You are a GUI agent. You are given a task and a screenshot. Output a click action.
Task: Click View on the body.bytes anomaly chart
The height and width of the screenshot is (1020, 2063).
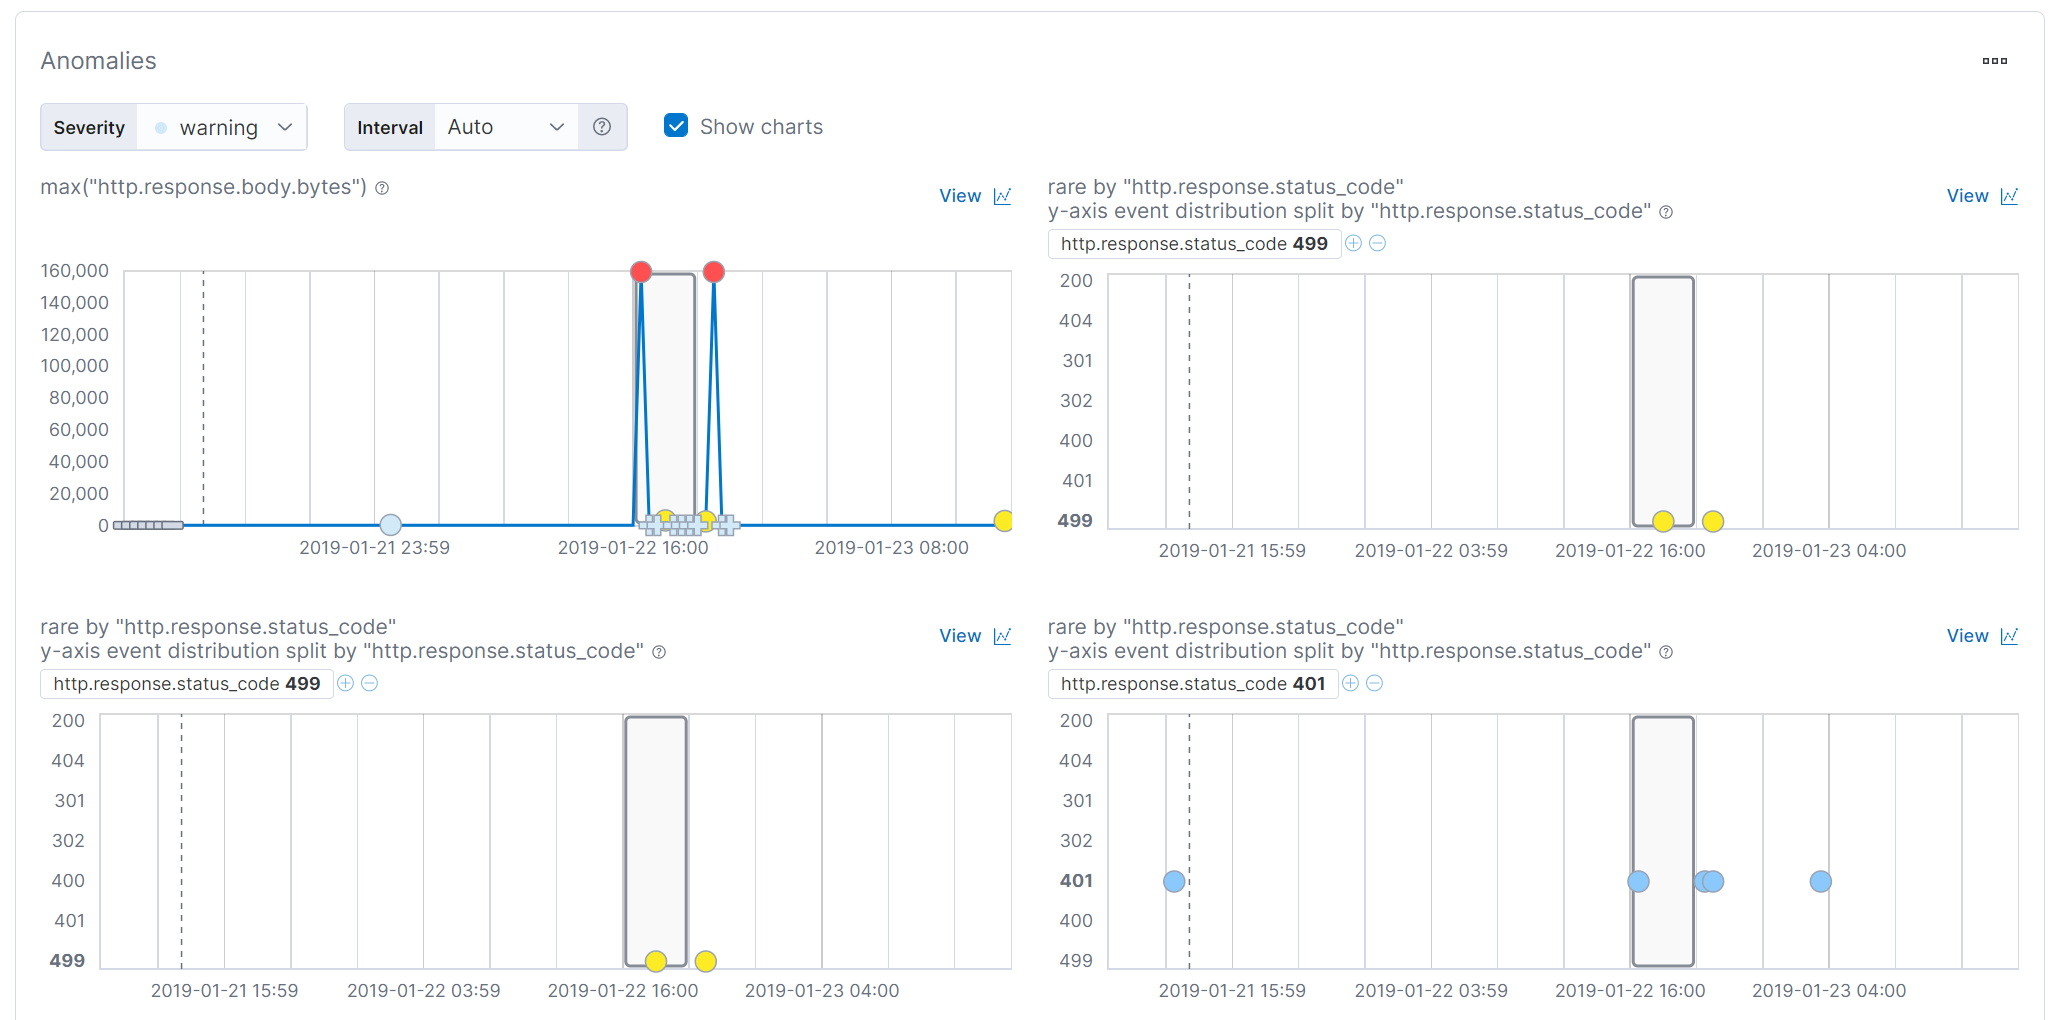(x=959, y=196)
